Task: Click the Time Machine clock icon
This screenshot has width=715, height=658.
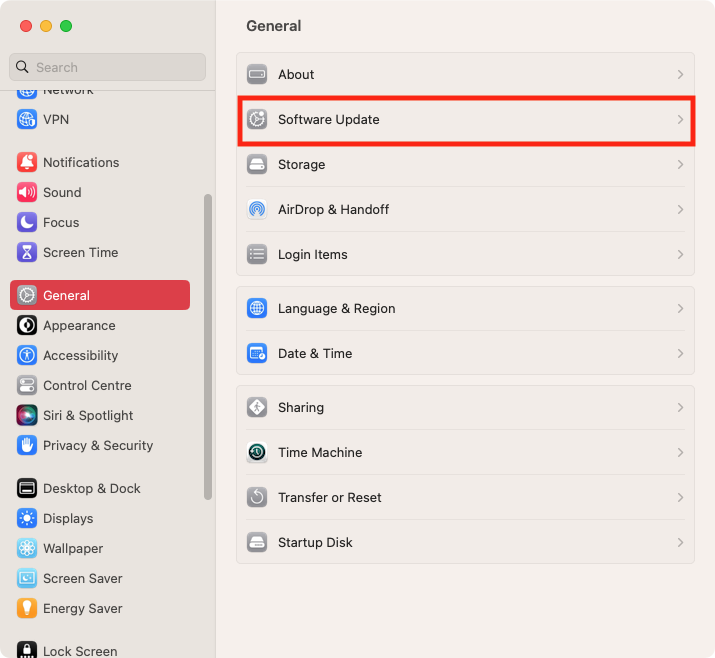Action: click(x=257, y=452)
